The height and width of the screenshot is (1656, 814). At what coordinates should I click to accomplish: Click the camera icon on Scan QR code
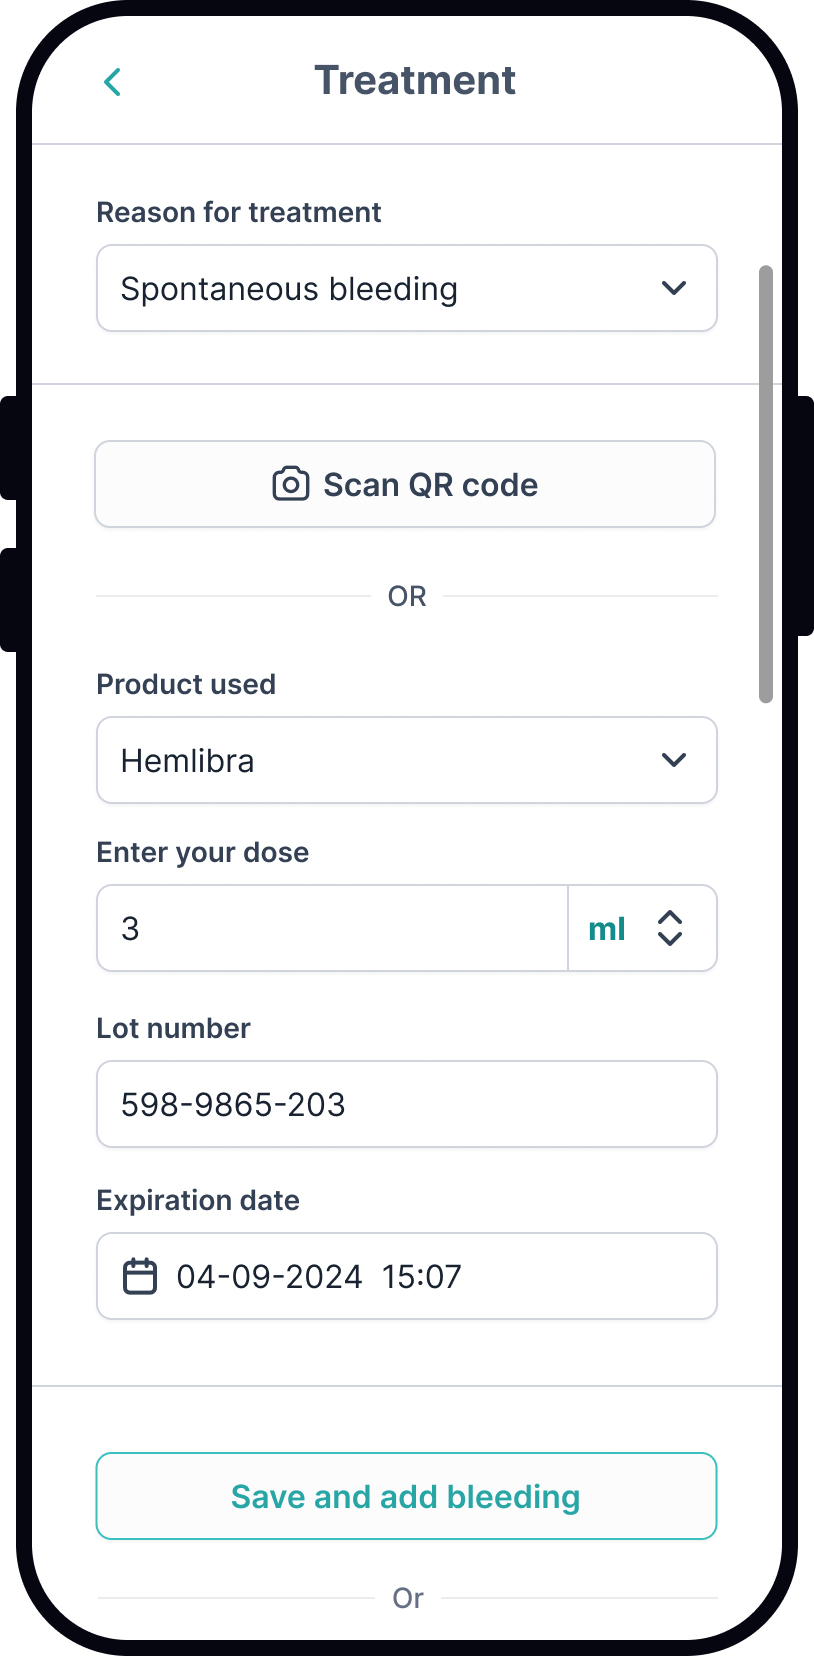290,484
